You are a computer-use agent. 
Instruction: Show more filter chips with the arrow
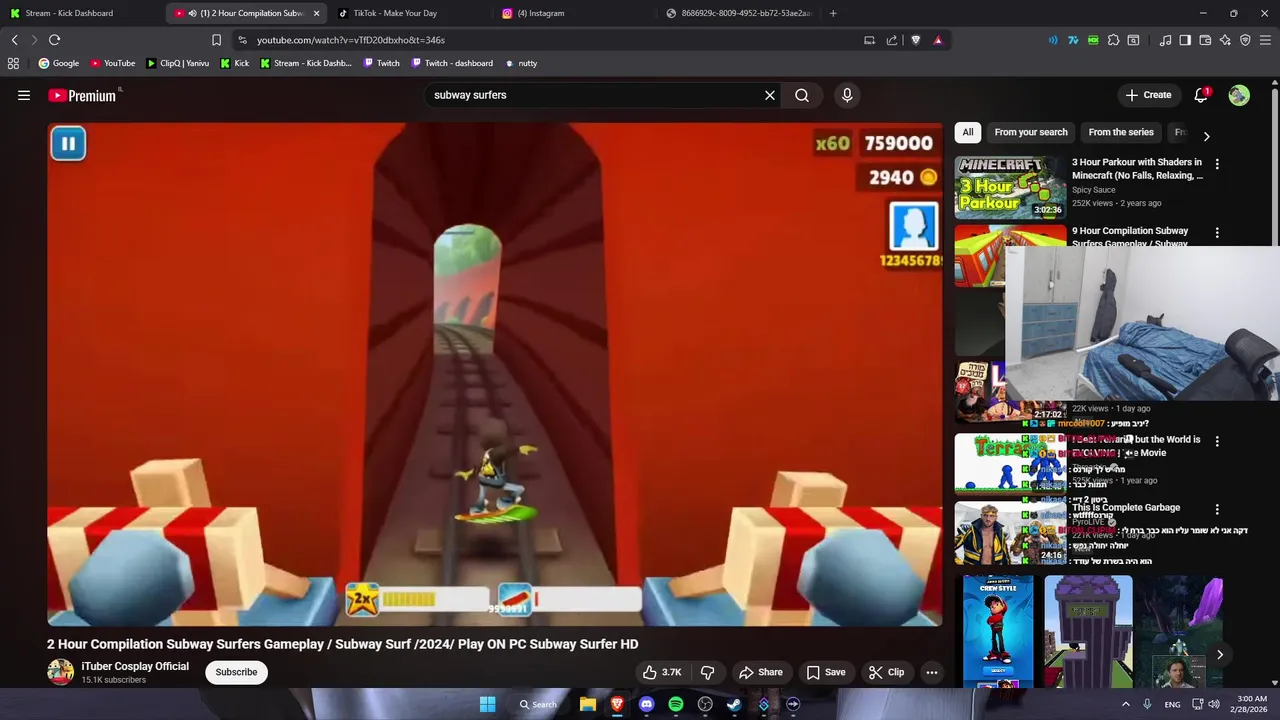click(x=1206, y=136)
